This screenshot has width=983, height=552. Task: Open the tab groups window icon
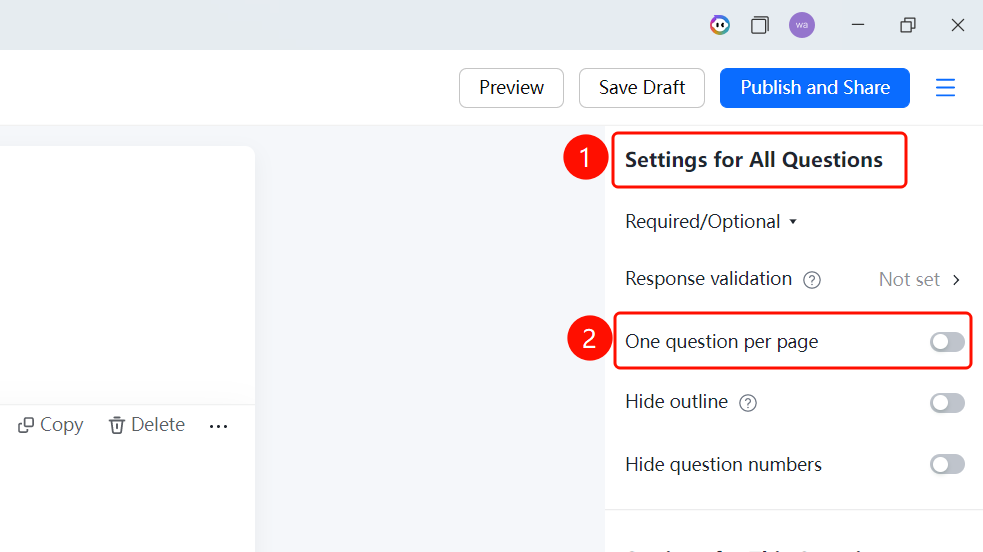760,25
